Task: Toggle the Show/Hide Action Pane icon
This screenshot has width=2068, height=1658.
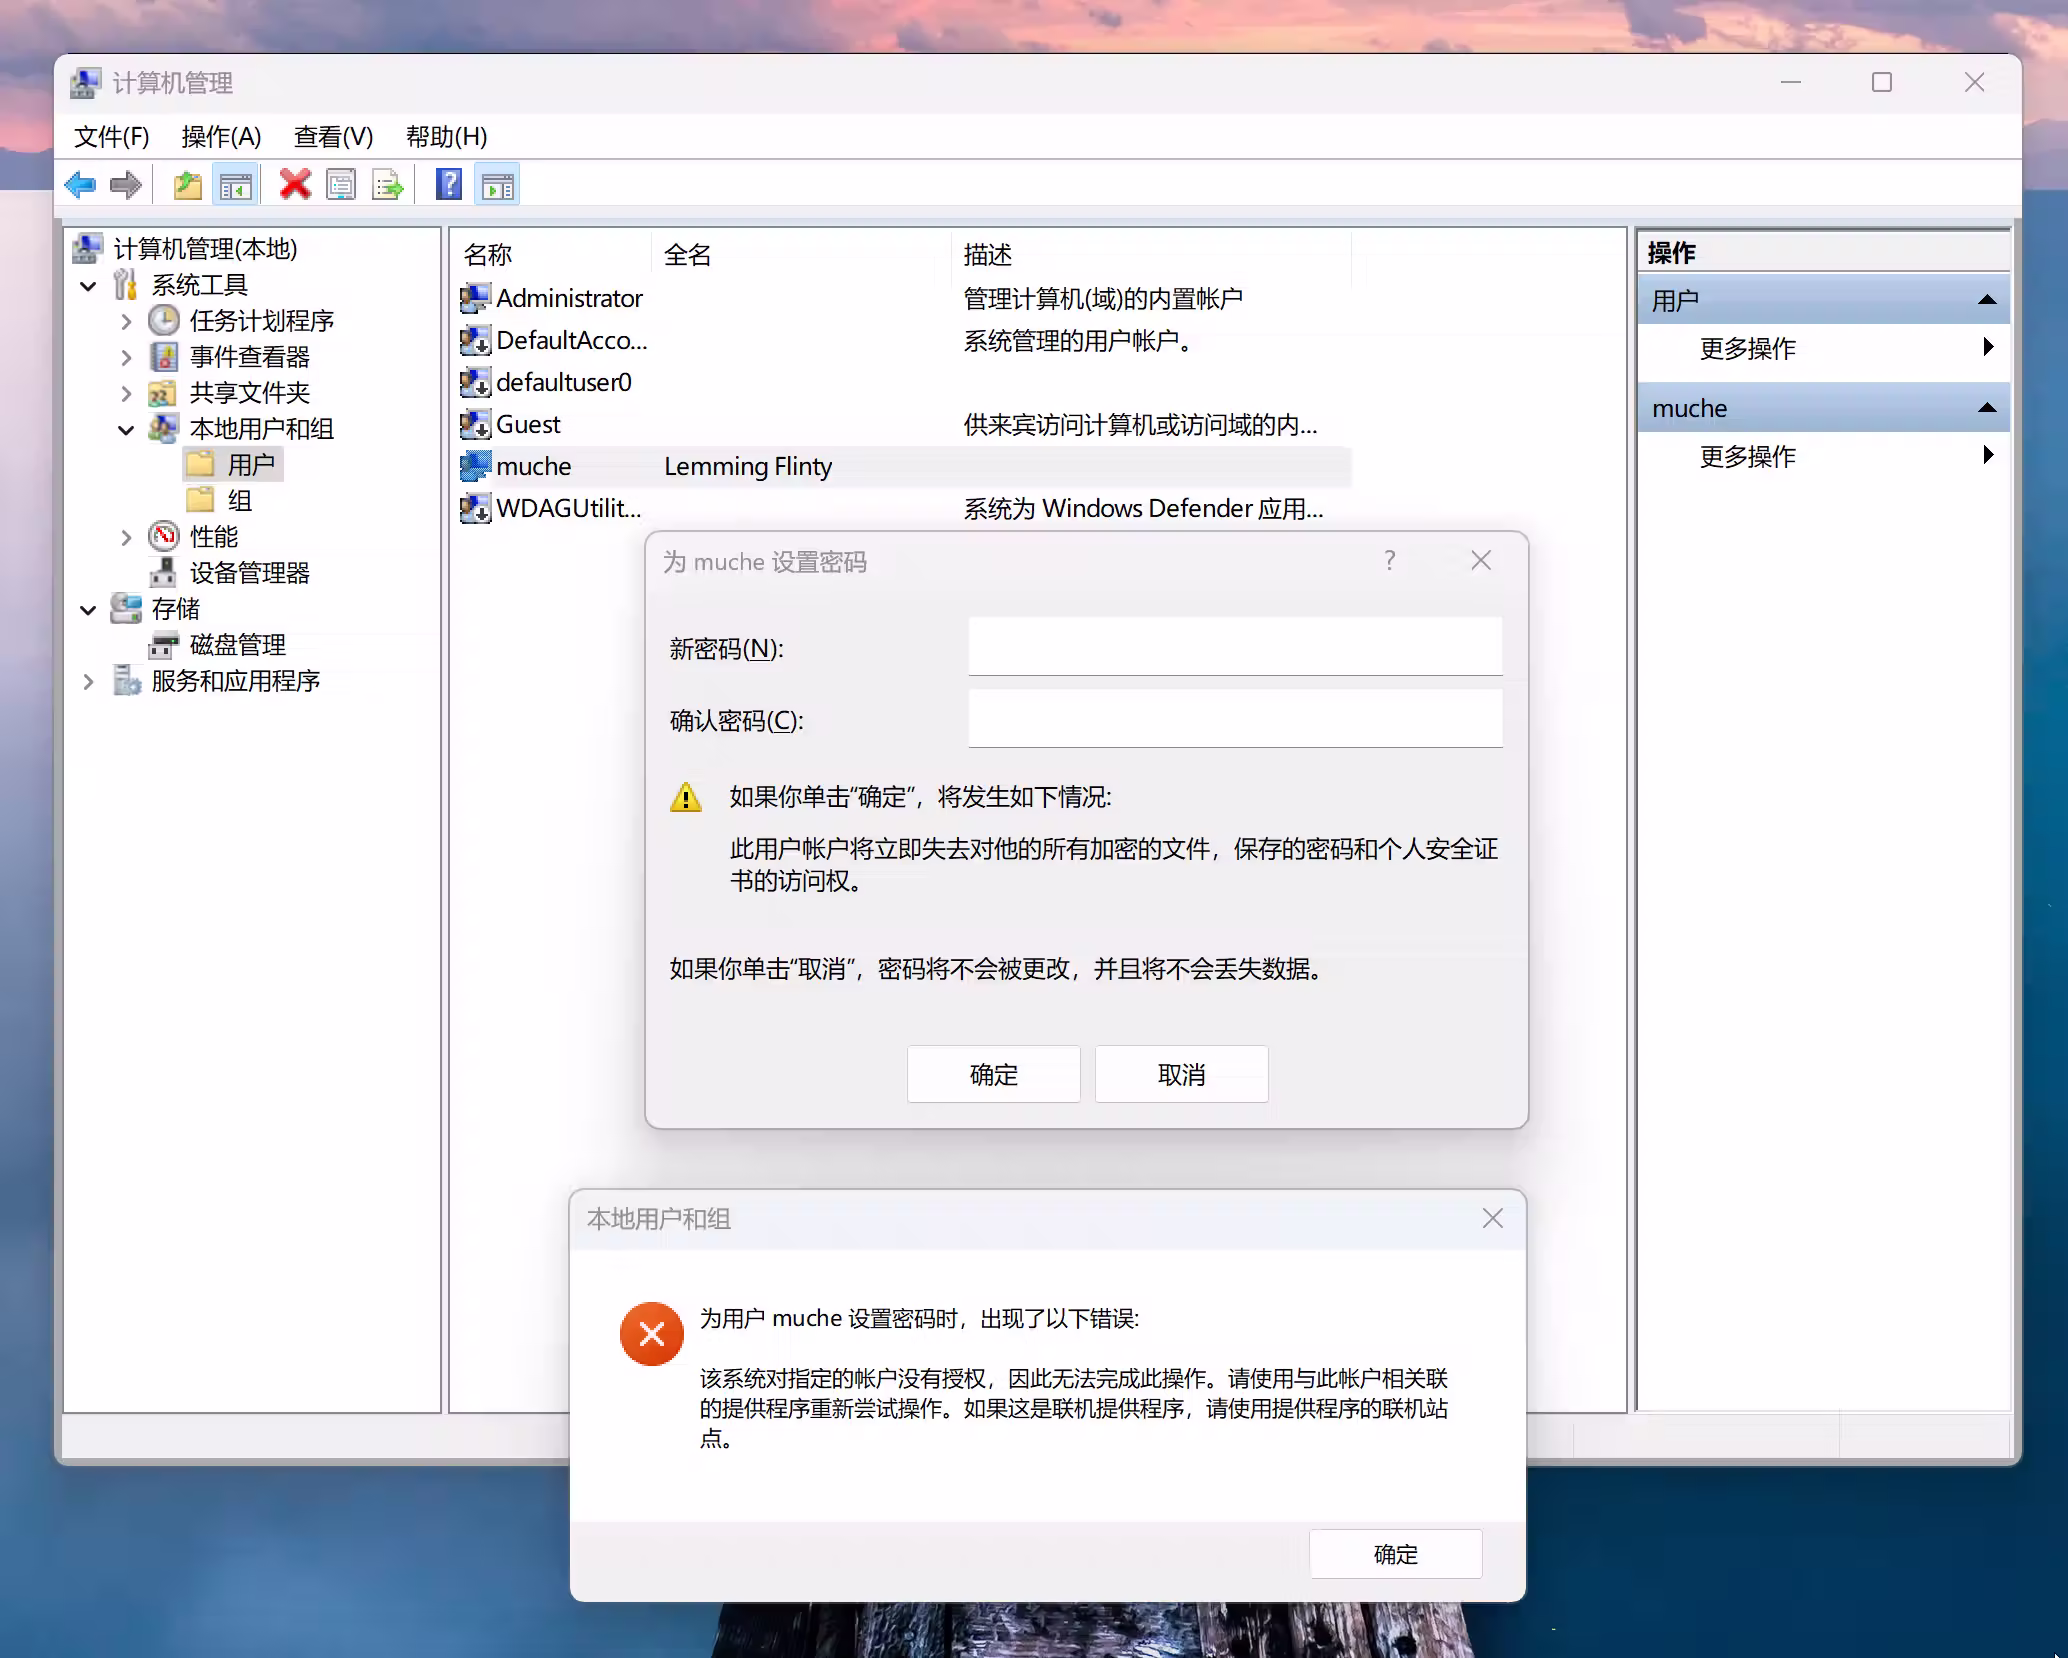Action: tap(497, 185)
